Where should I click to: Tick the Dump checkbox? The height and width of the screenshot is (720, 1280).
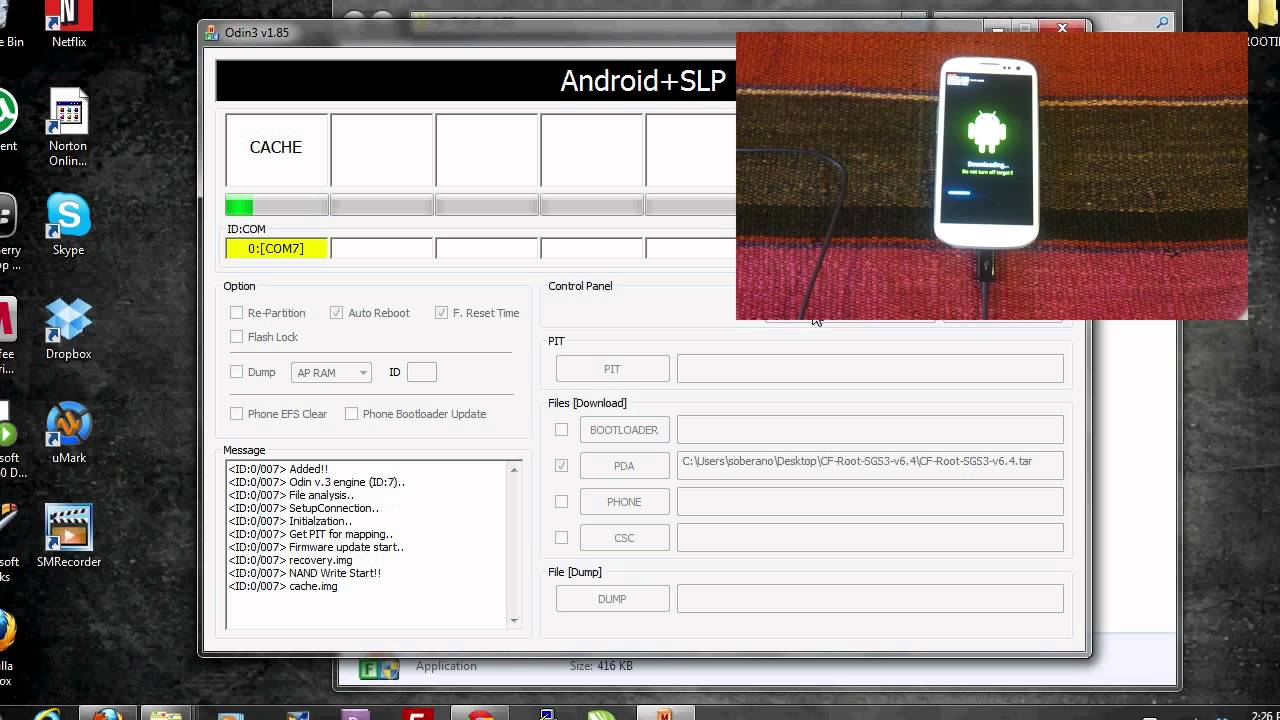[x=237, y=372]
